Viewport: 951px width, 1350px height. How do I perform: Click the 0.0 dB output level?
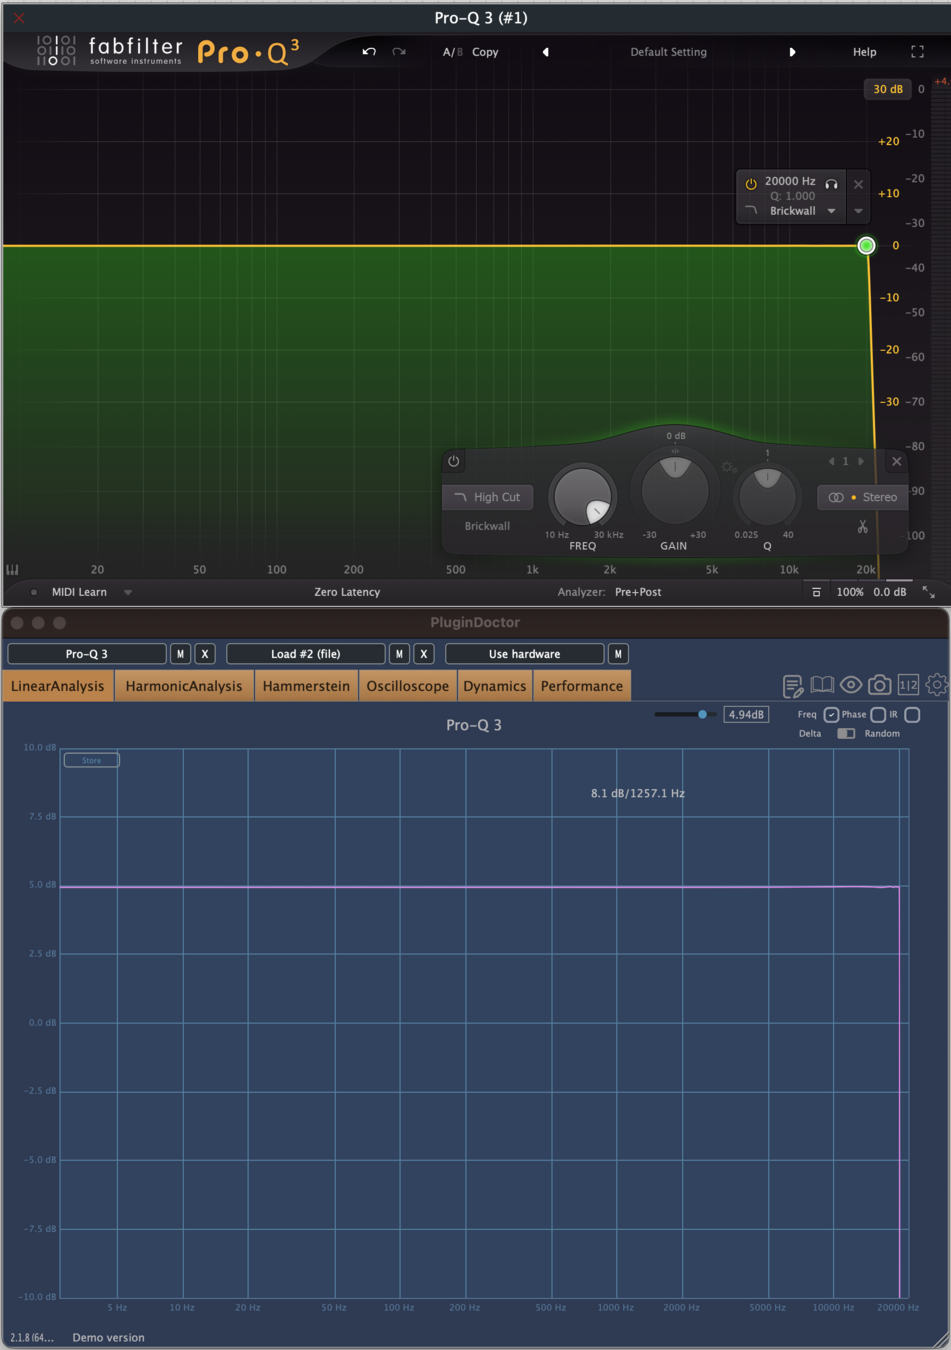890,592
